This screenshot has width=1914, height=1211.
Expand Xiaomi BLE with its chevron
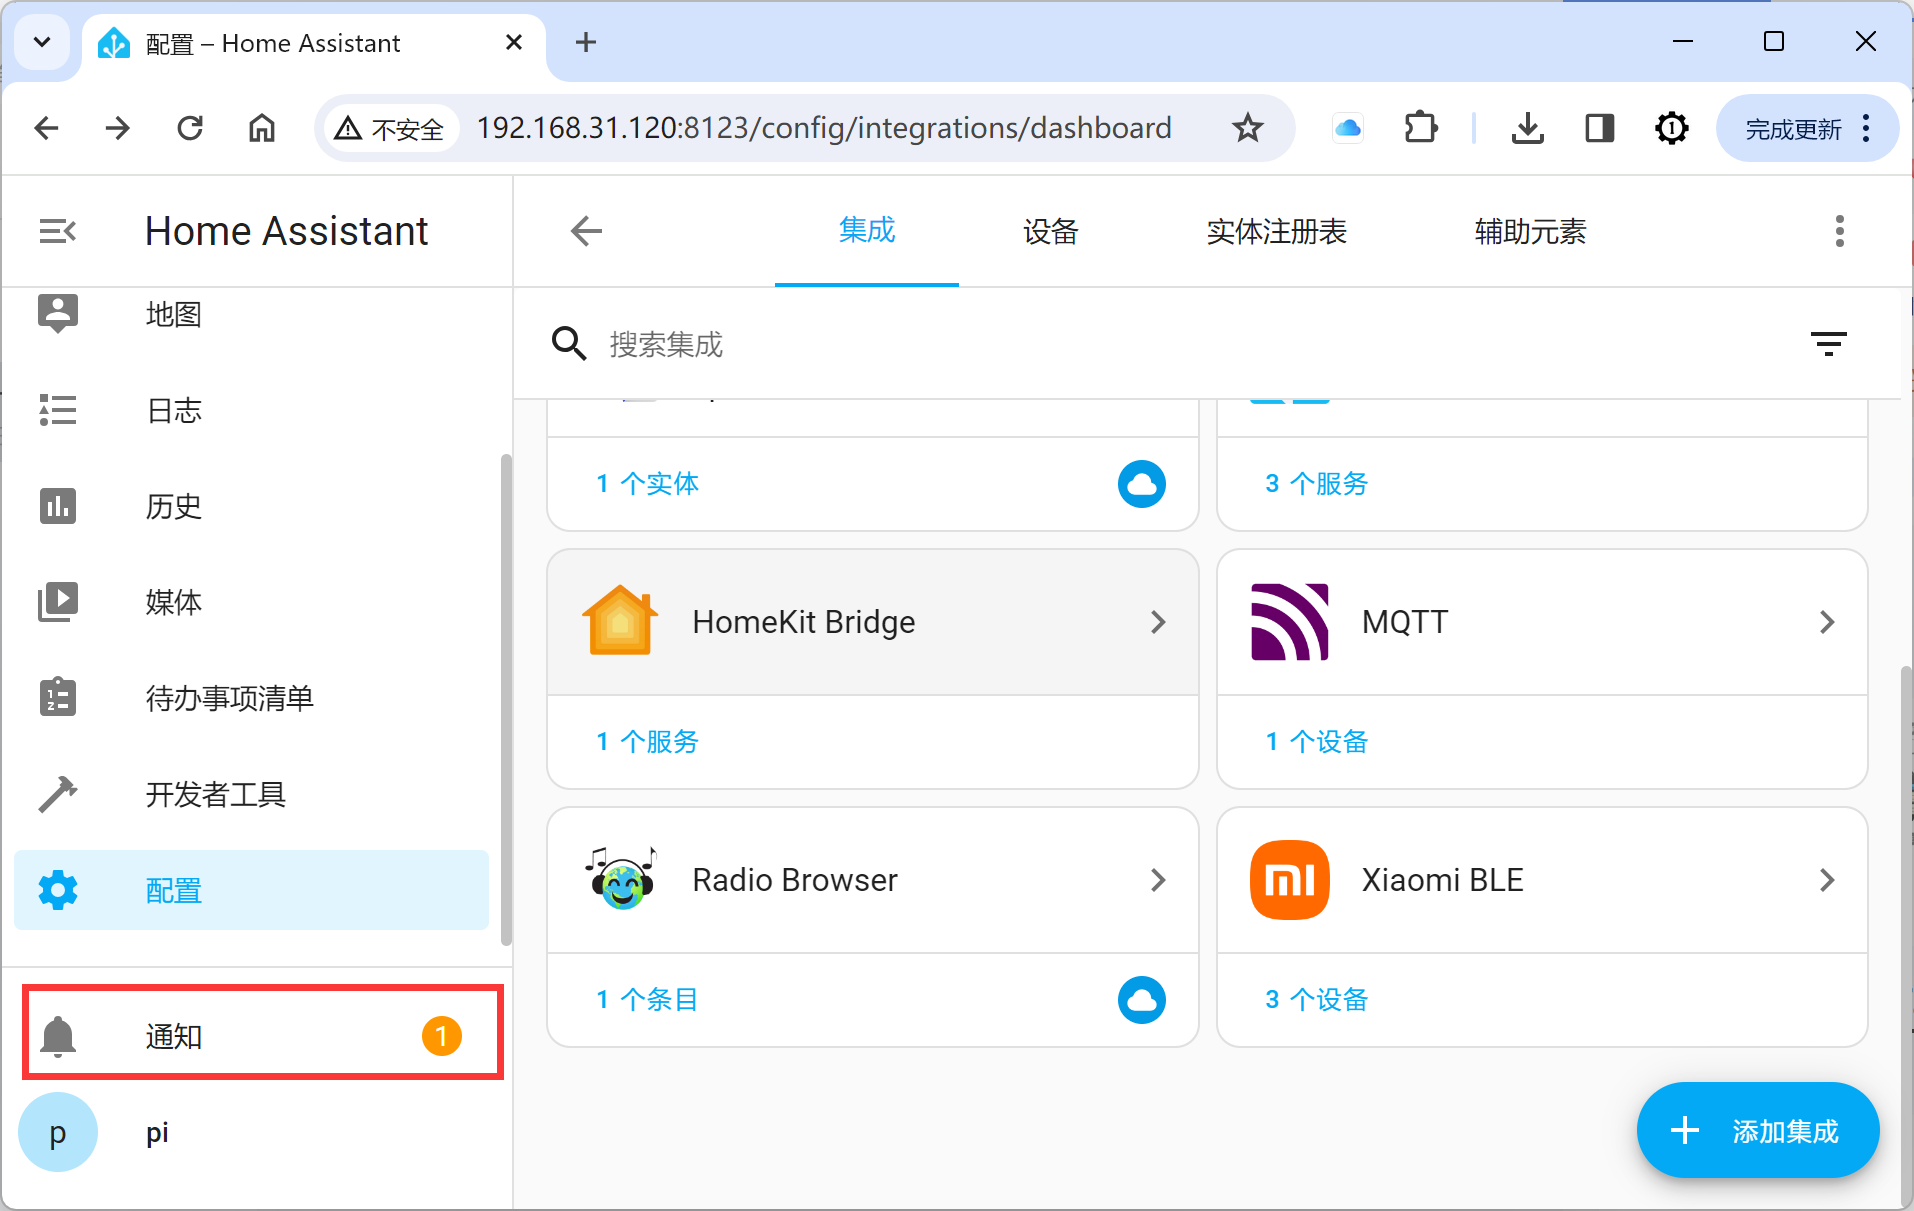(1827, 880)
